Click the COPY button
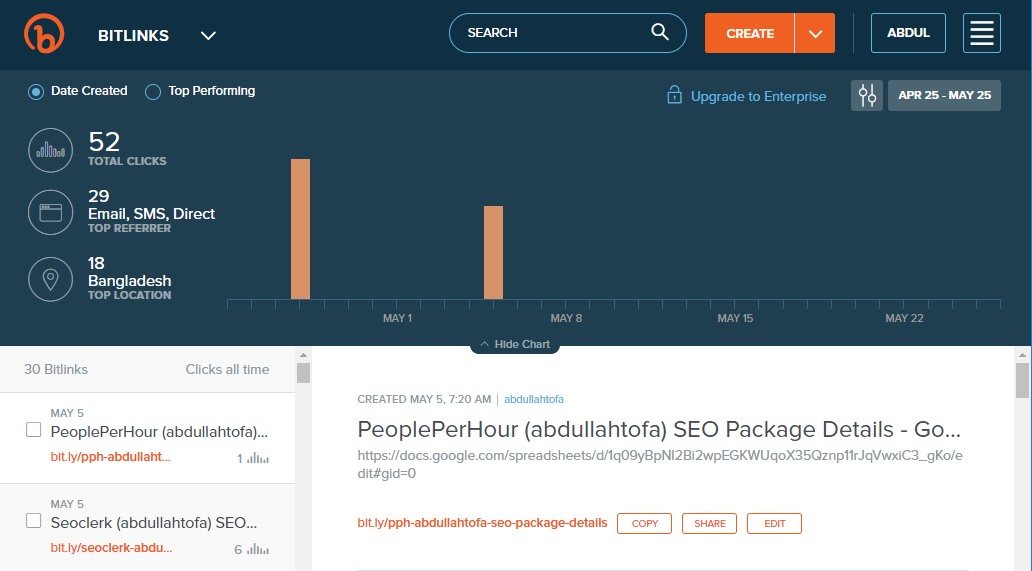Image resolution: width=1032 pixels, height=571 pixels. click(x=644, y=524)
